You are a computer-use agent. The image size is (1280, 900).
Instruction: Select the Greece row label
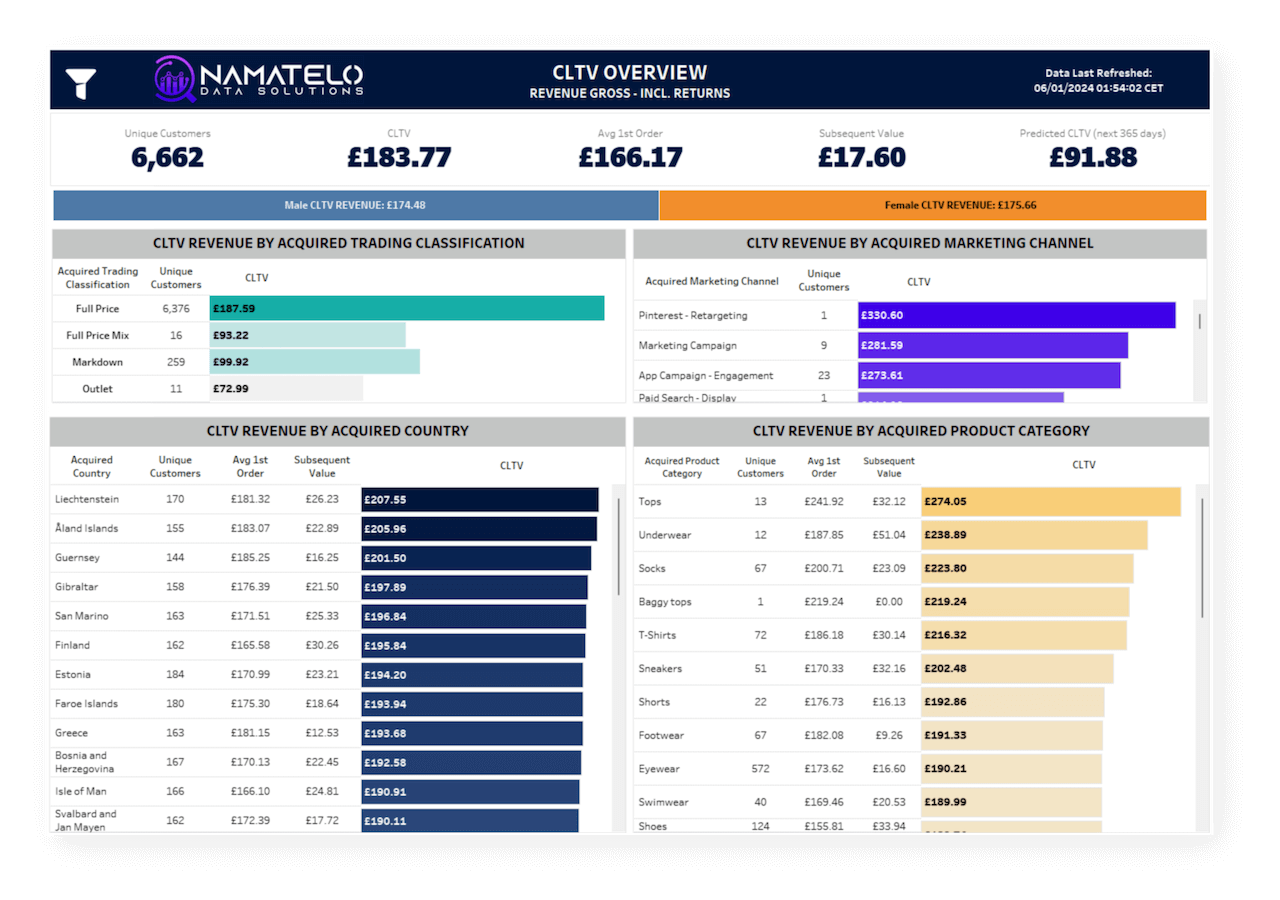coord(72,733)
